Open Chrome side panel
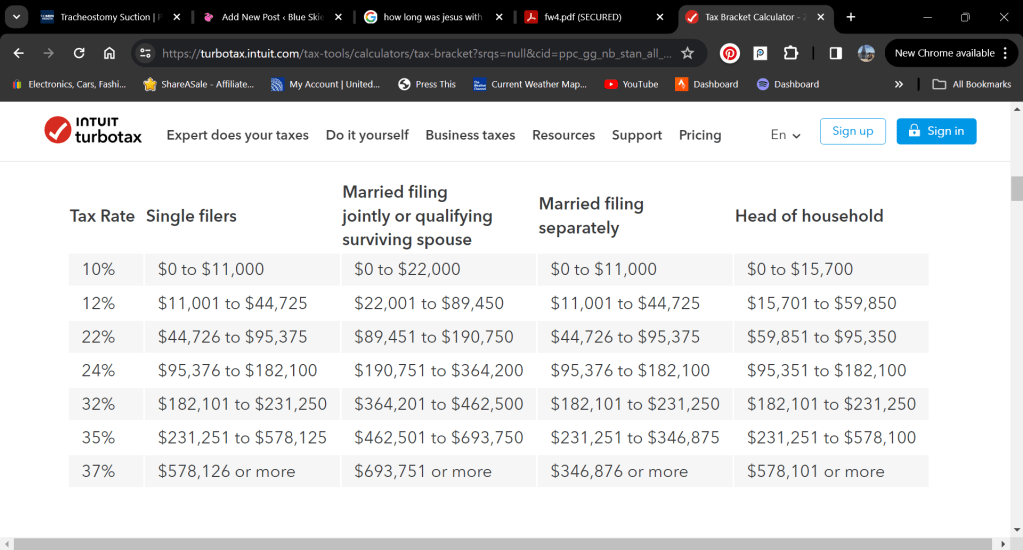 (835, 53)
